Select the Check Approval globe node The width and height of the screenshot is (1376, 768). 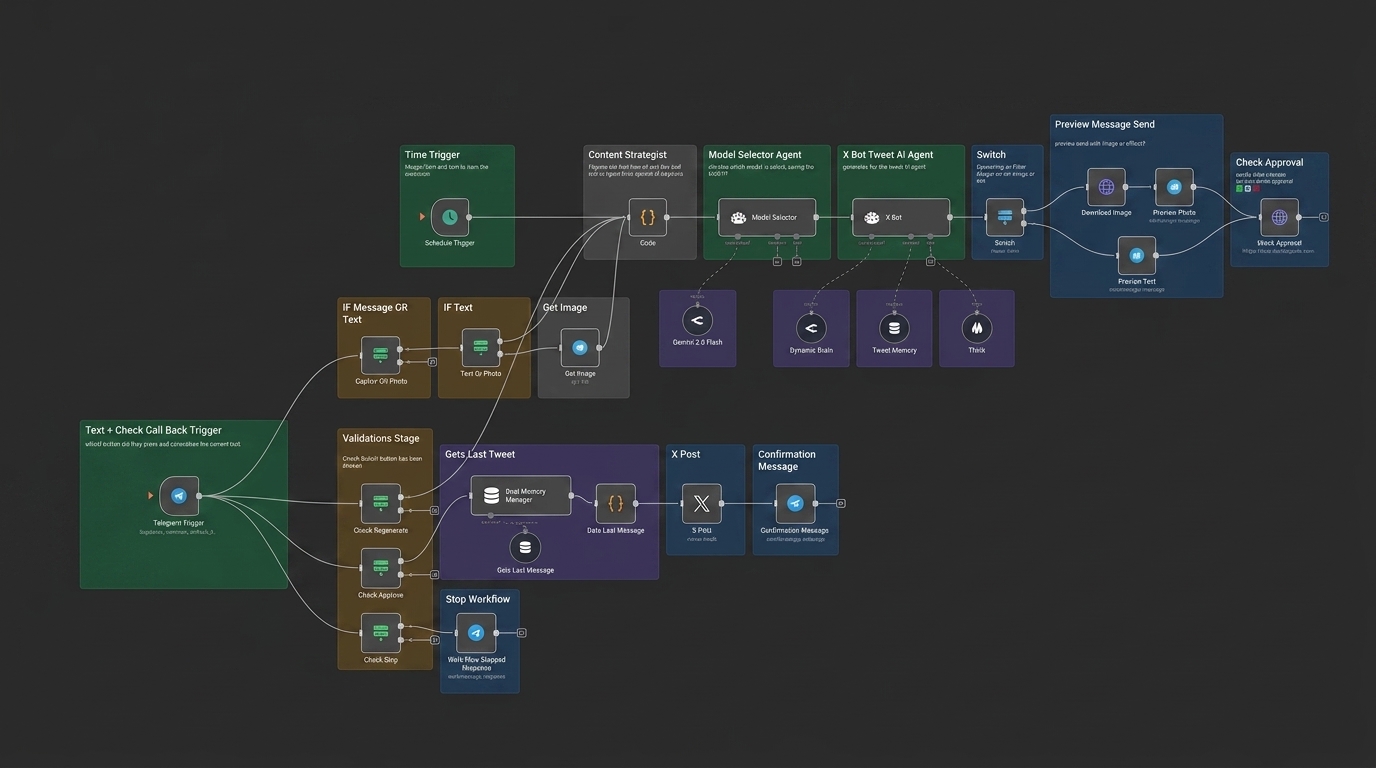(1279, 217)
